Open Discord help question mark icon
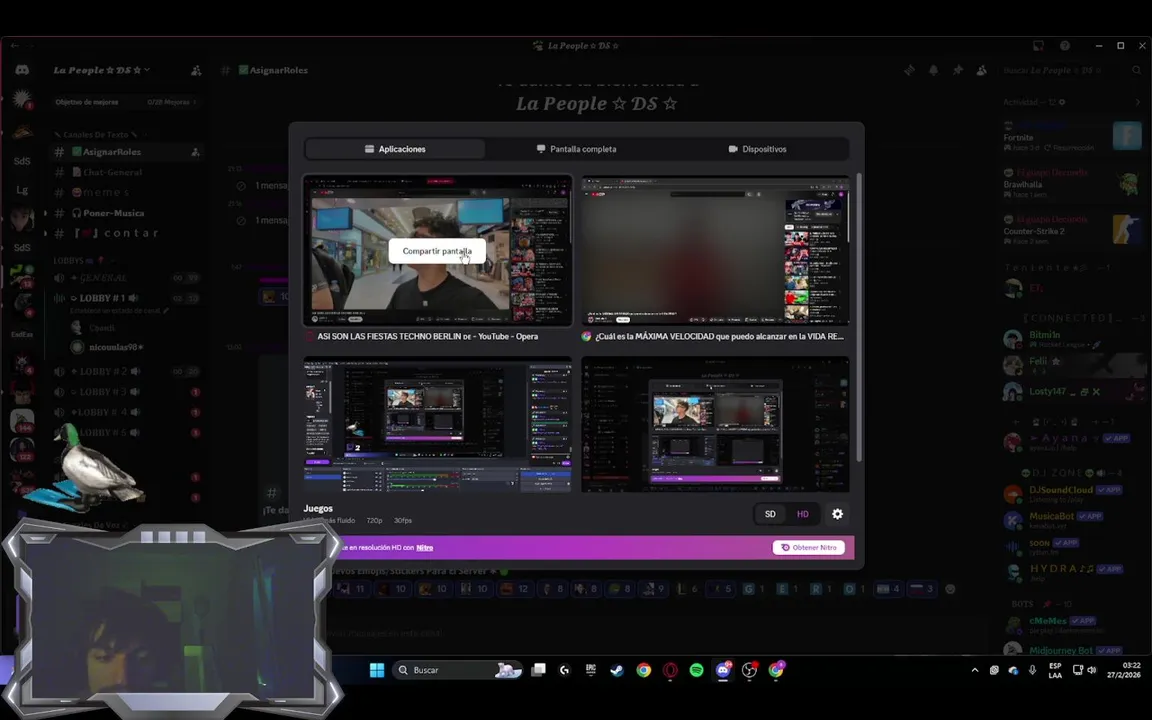This screenshot has width=1152, height=720. (x=1065, y=46)
